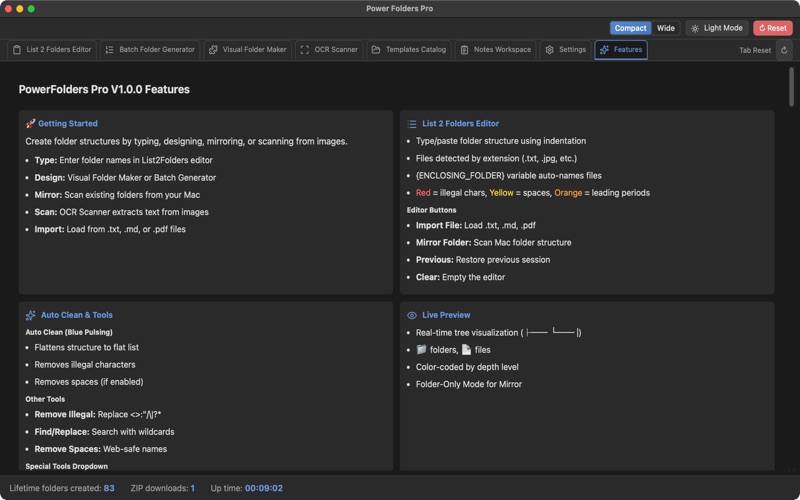Click the ZIP downloads status entry

pos(163,488)
